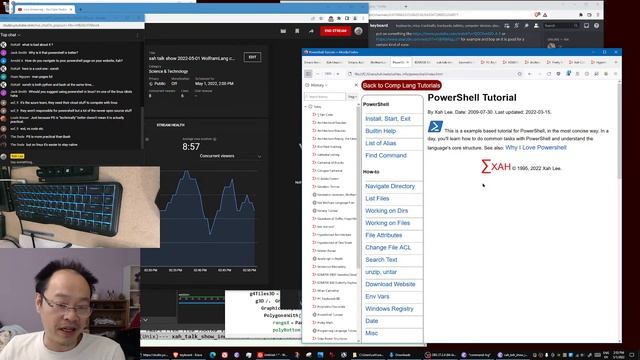Click the keyboard webcam overlay

(80, 207)
